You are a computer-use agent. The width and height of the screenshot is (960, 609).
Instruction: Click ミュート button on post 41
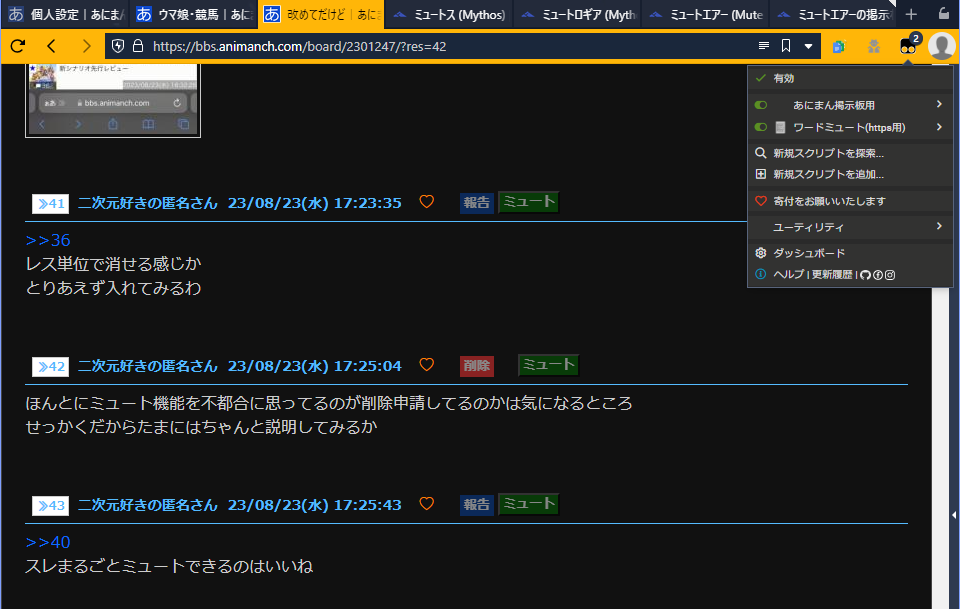[x=529, y=202]
